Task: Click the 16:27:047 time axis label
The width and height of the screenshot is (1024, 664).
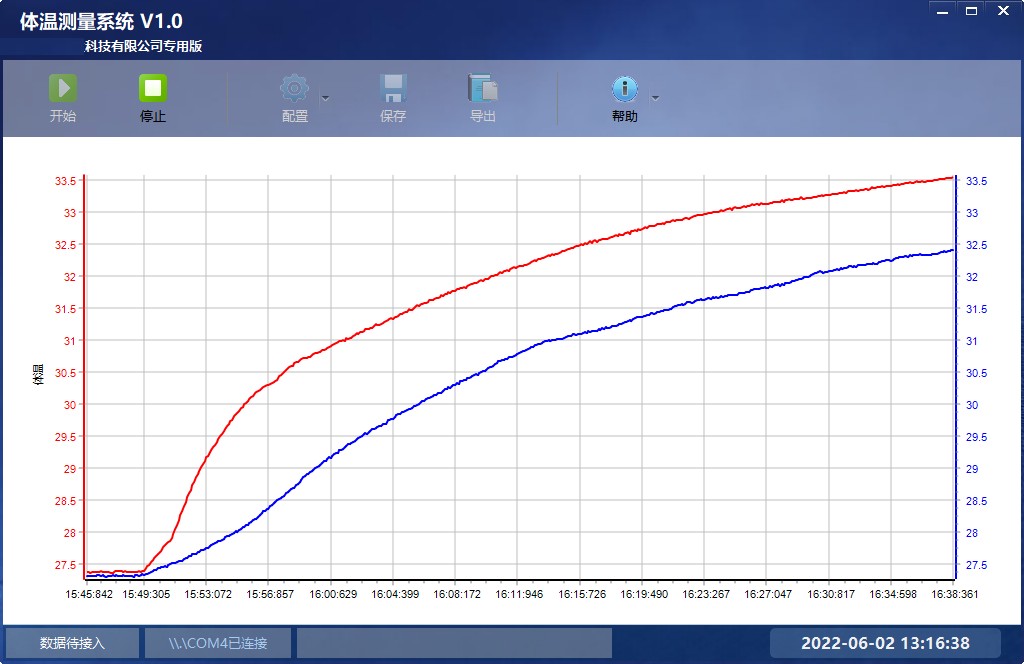Action: 768,594
